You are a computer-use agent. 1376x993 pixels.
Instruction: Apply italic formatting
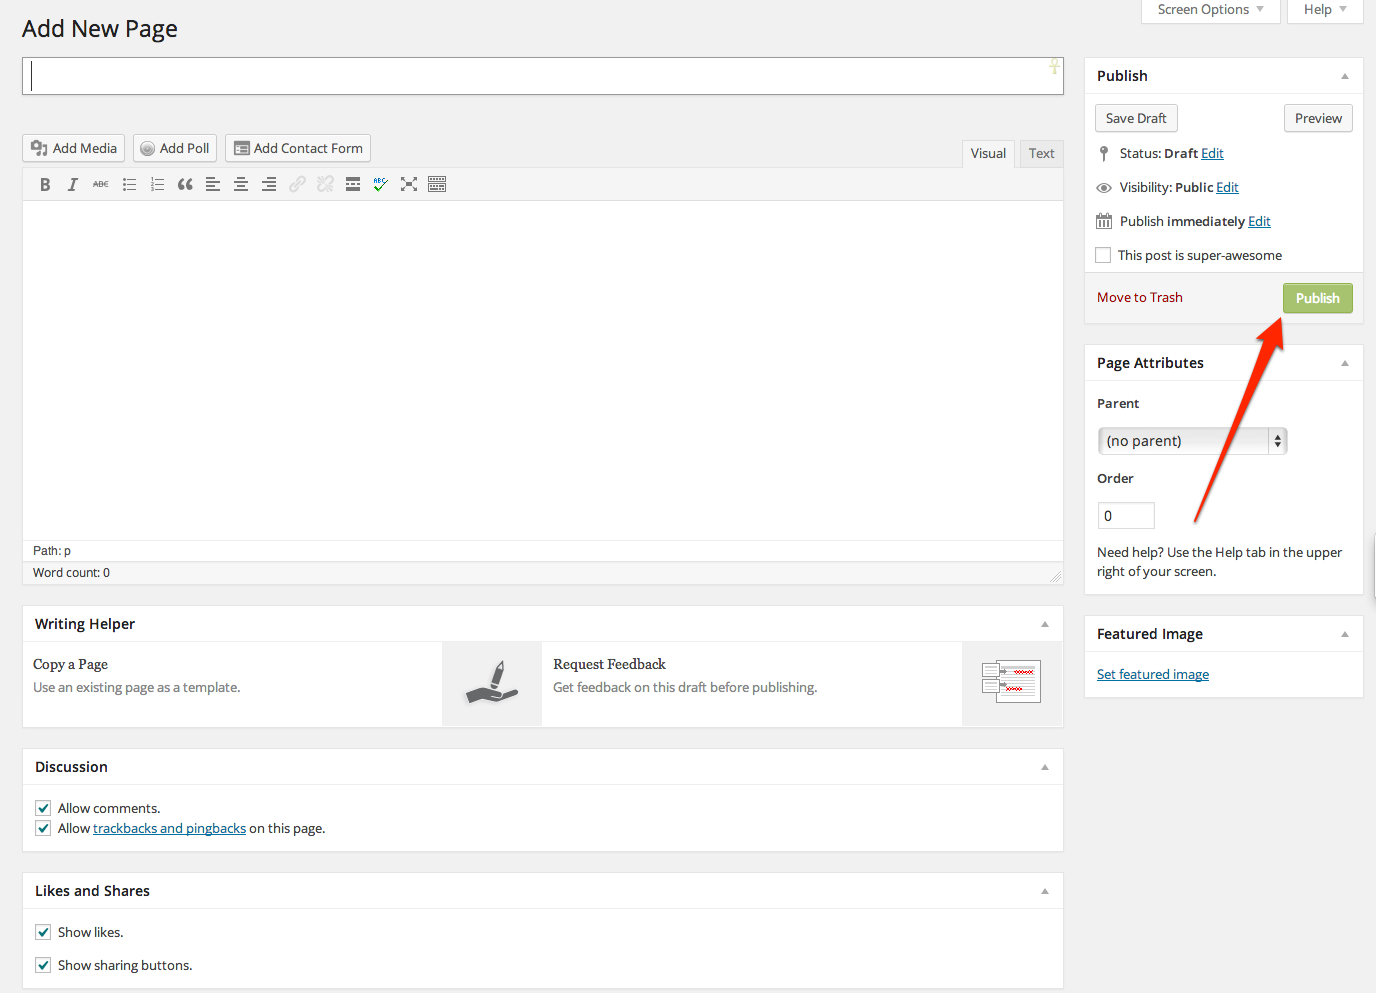click(x=73, y=184)
